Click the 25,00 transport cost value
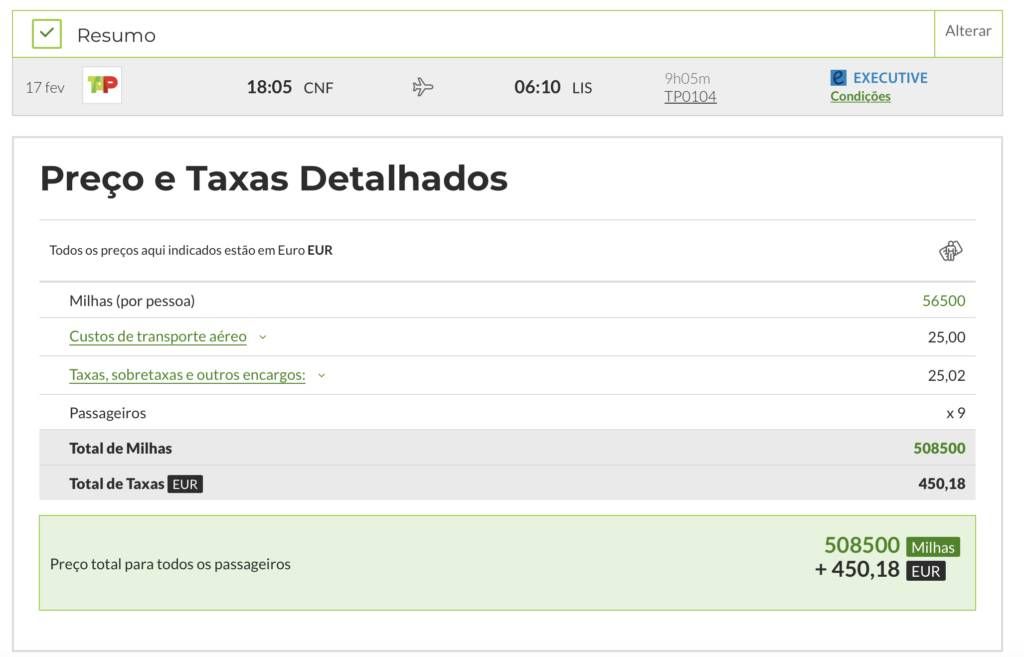Screen dimensions: 1024x657 pyautogui.click(x=946, y=337)
